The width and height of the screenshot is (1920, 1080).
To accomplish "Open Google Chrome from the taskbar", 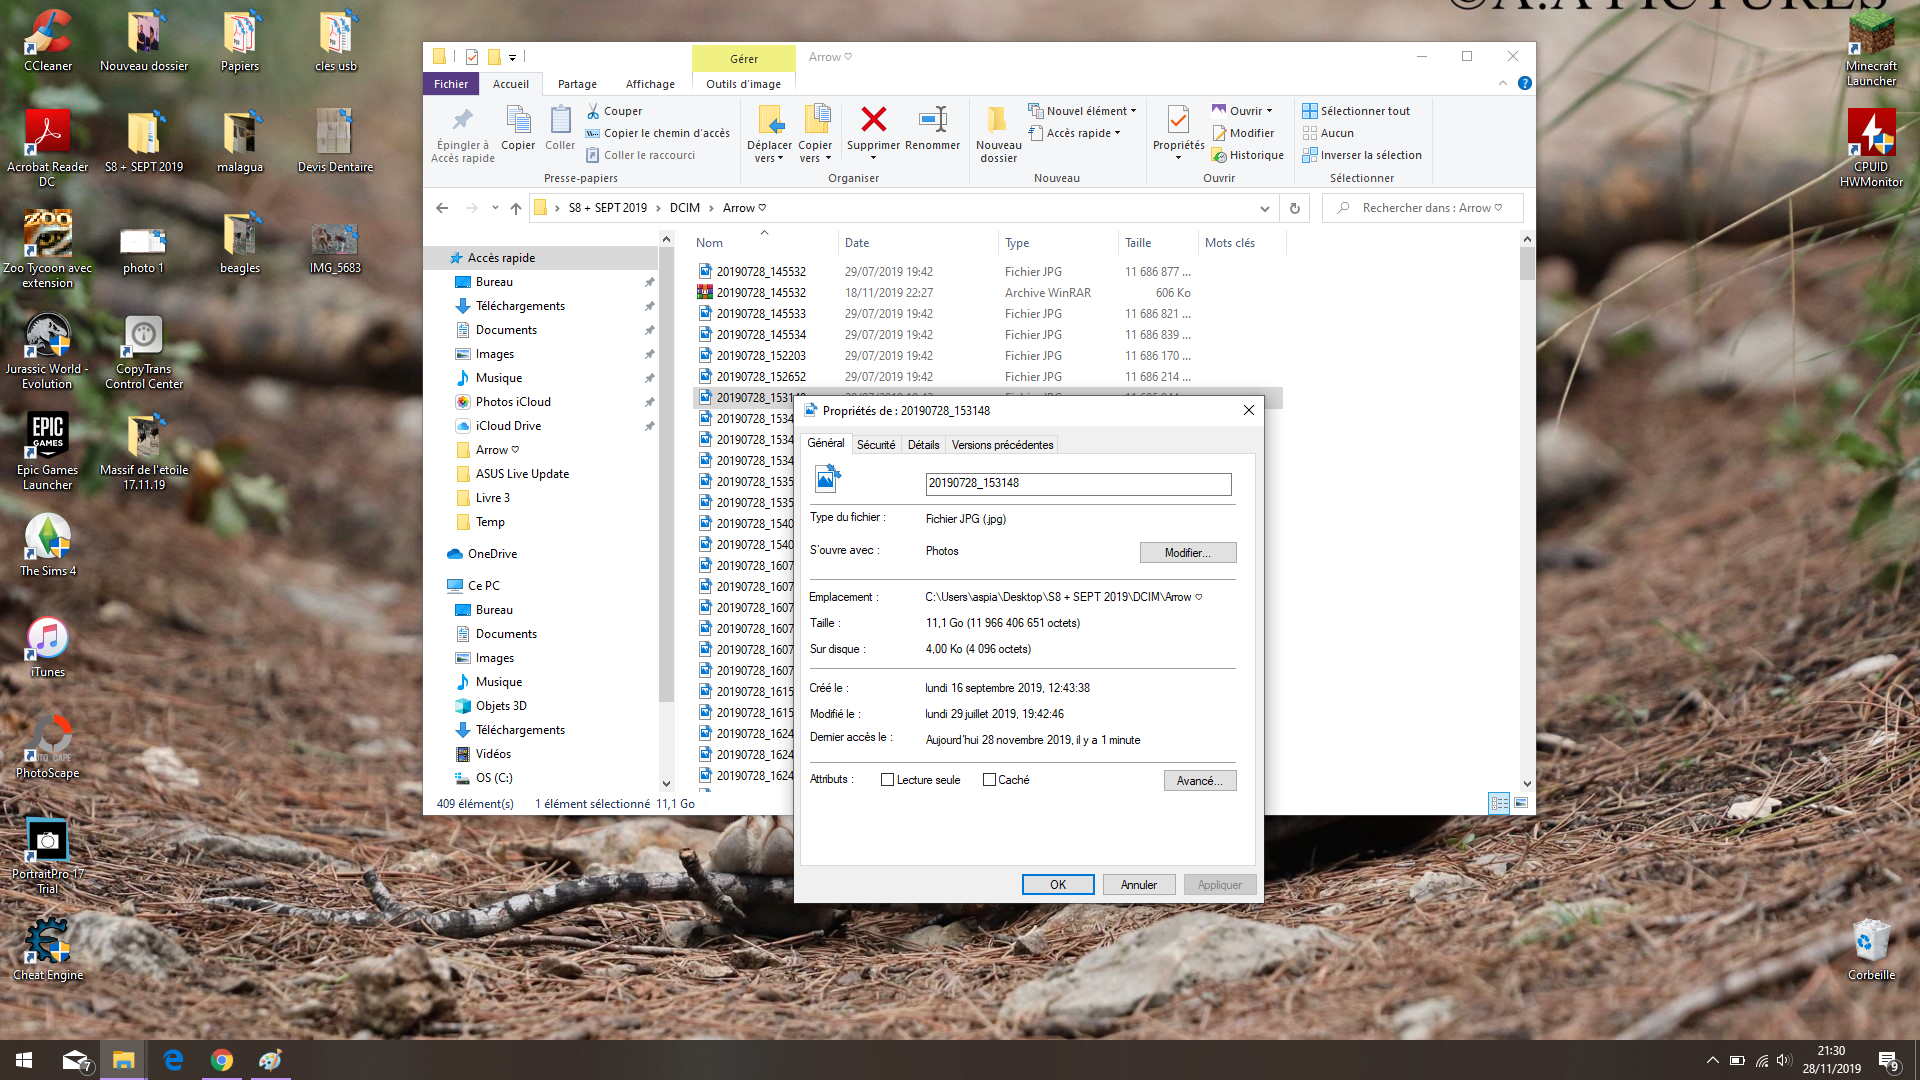I will tap(222, 1060).
